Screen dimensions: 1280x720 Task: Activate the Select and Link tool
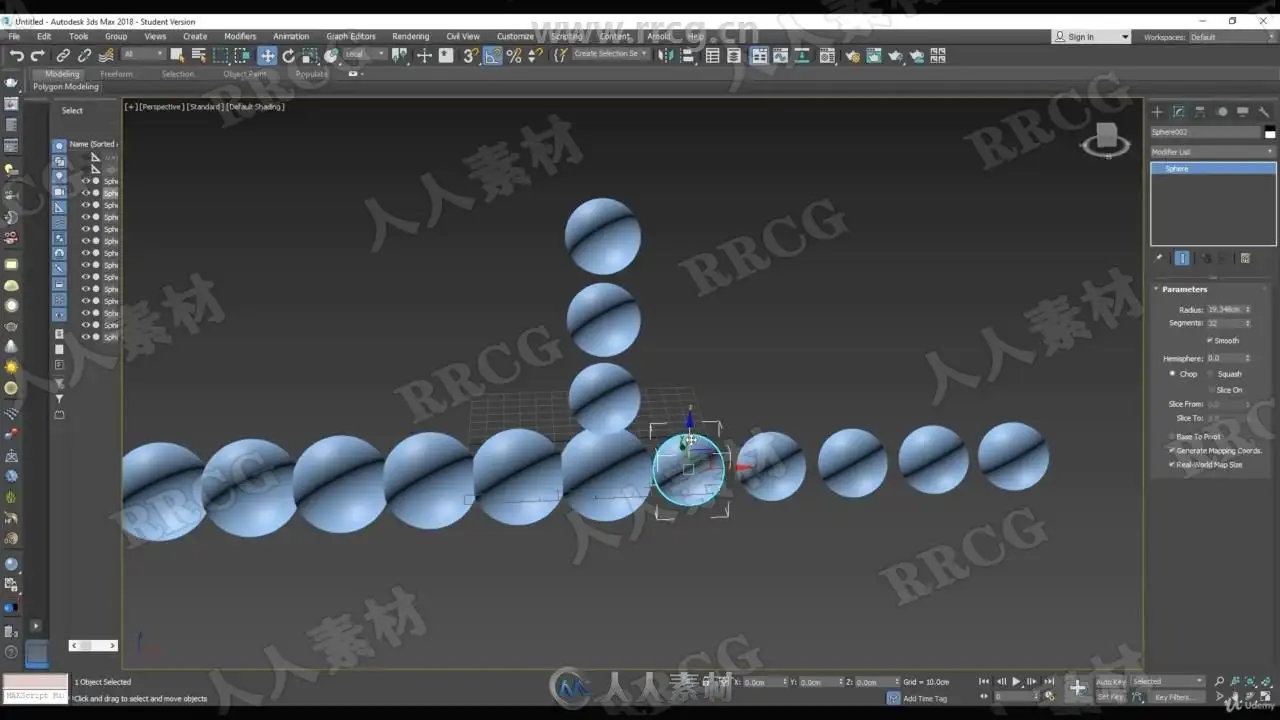63,56
